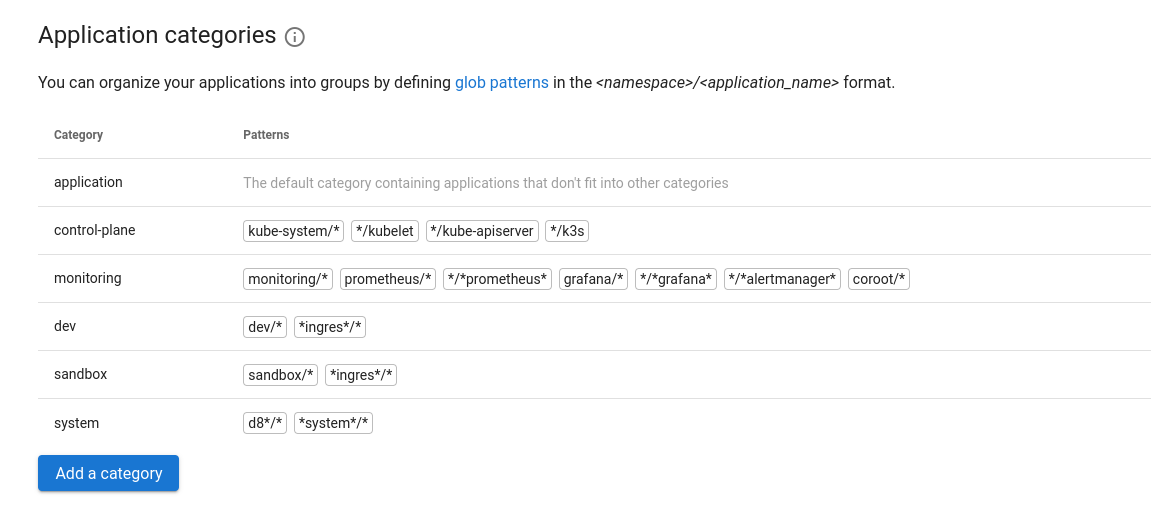Click the prometheus/* pattern chip
The image size is (1151, 529).
coord(388,279)
